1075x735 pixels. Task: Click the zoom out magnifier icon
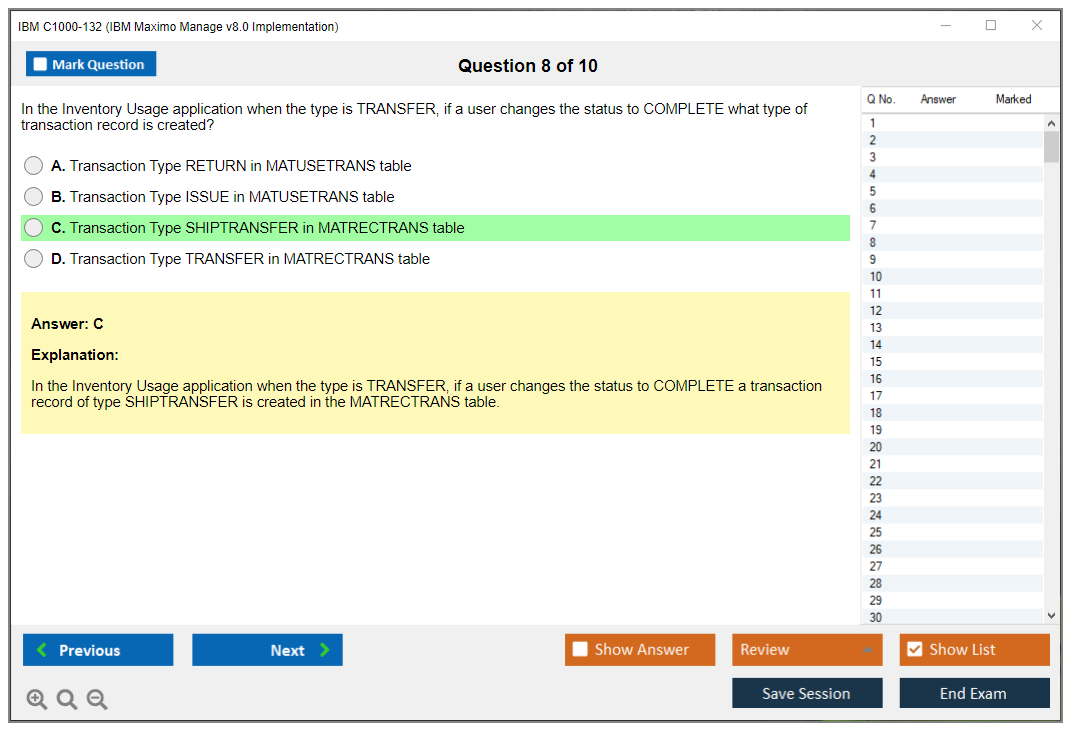click(x=97, y=700)
